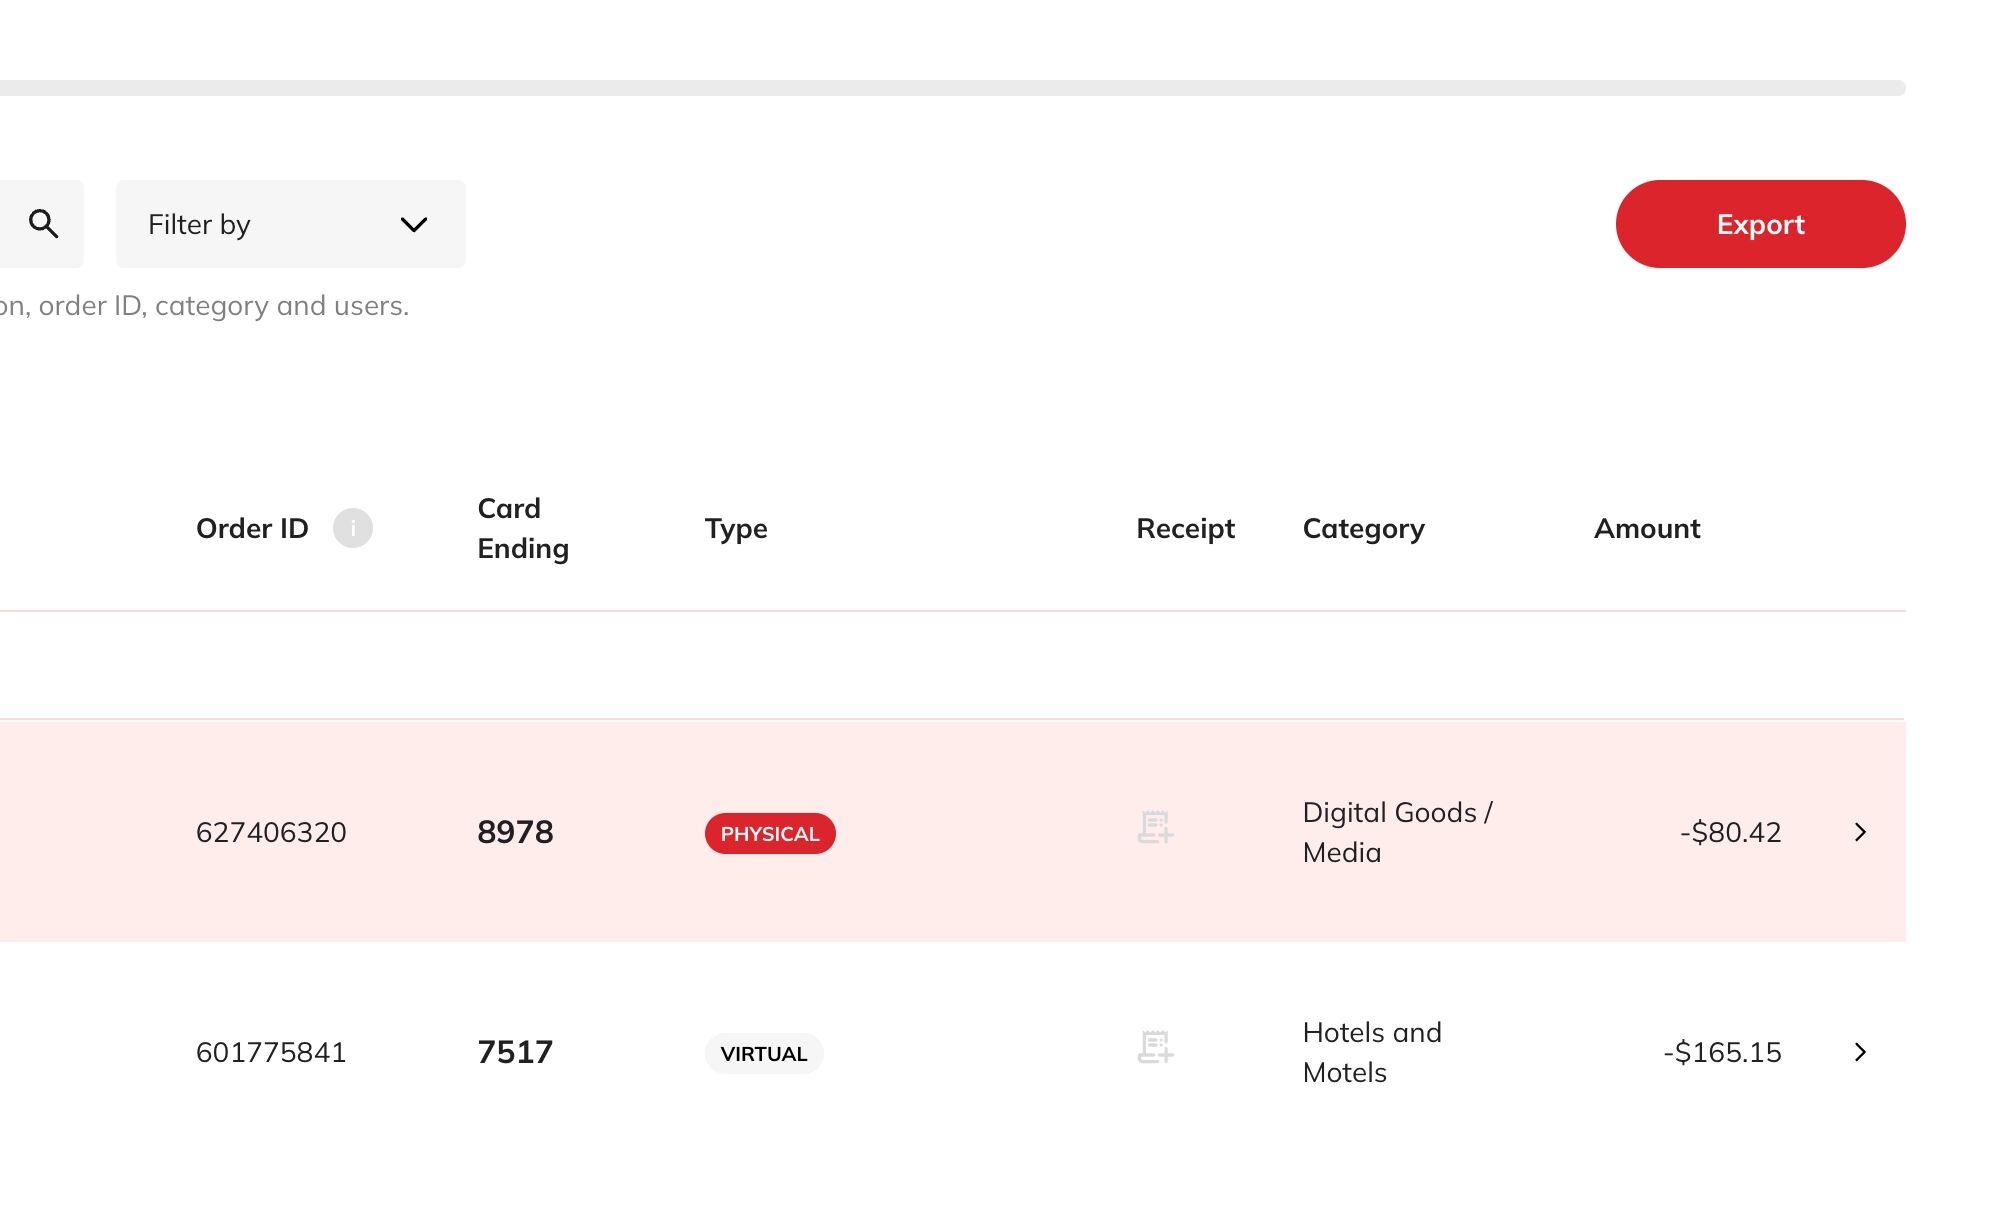This screenshot has height=1222, width=1990.
Task: Click order ID 627406320
Action: 271,832
